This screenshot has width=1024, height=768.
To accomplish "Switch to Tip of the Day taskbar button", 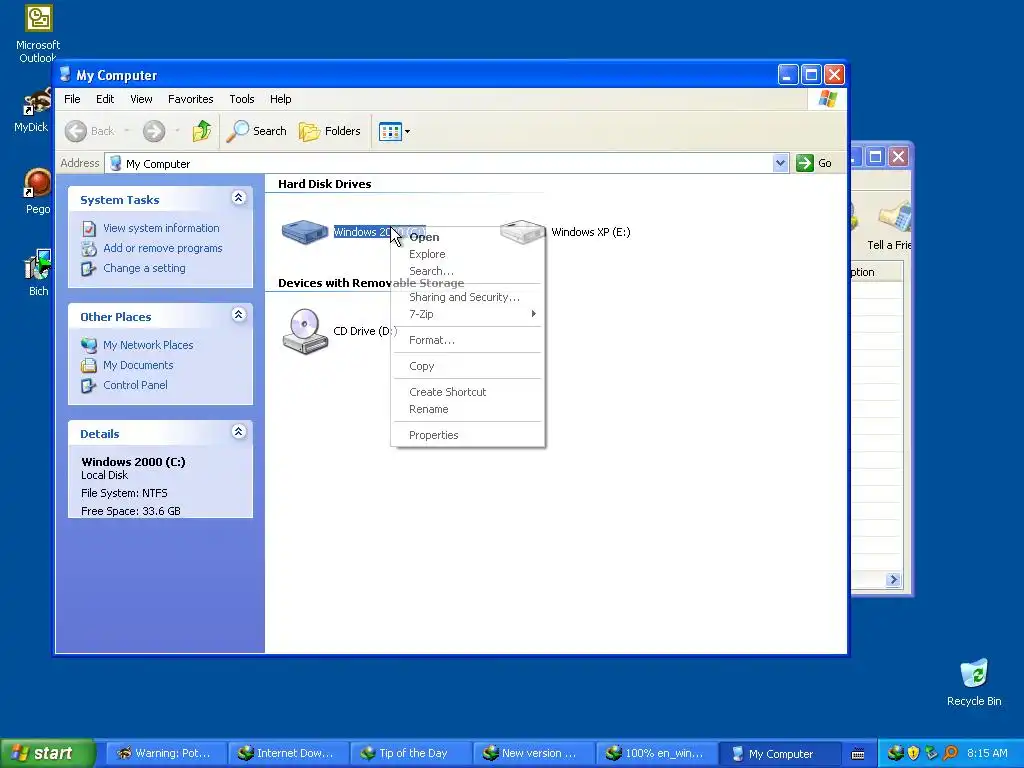I will [x=411, y=754].
